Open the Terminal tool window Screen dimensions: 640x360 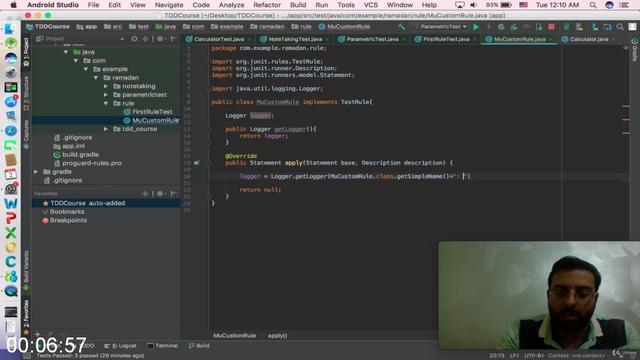(x=162, y=346)
